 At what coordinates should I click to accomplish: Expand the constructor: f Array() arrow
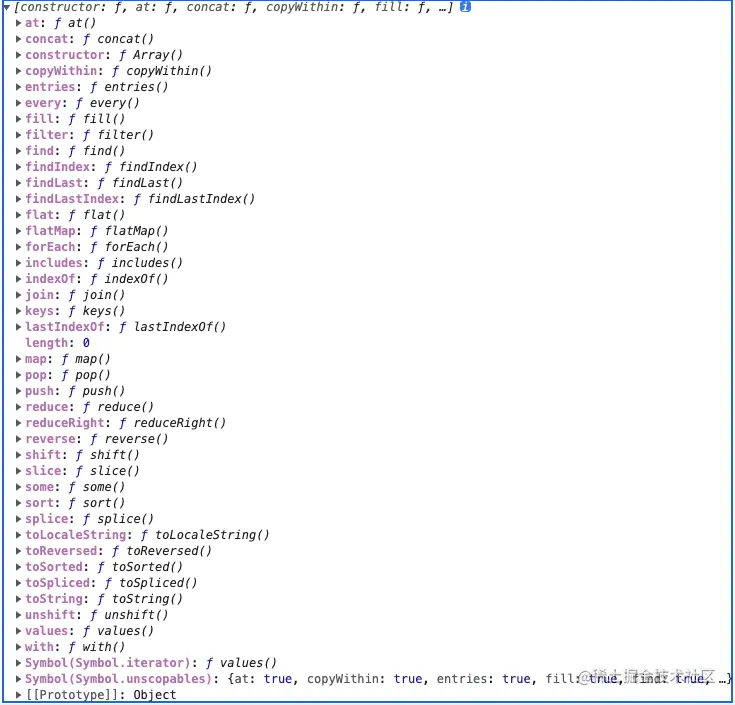[18, 55]
